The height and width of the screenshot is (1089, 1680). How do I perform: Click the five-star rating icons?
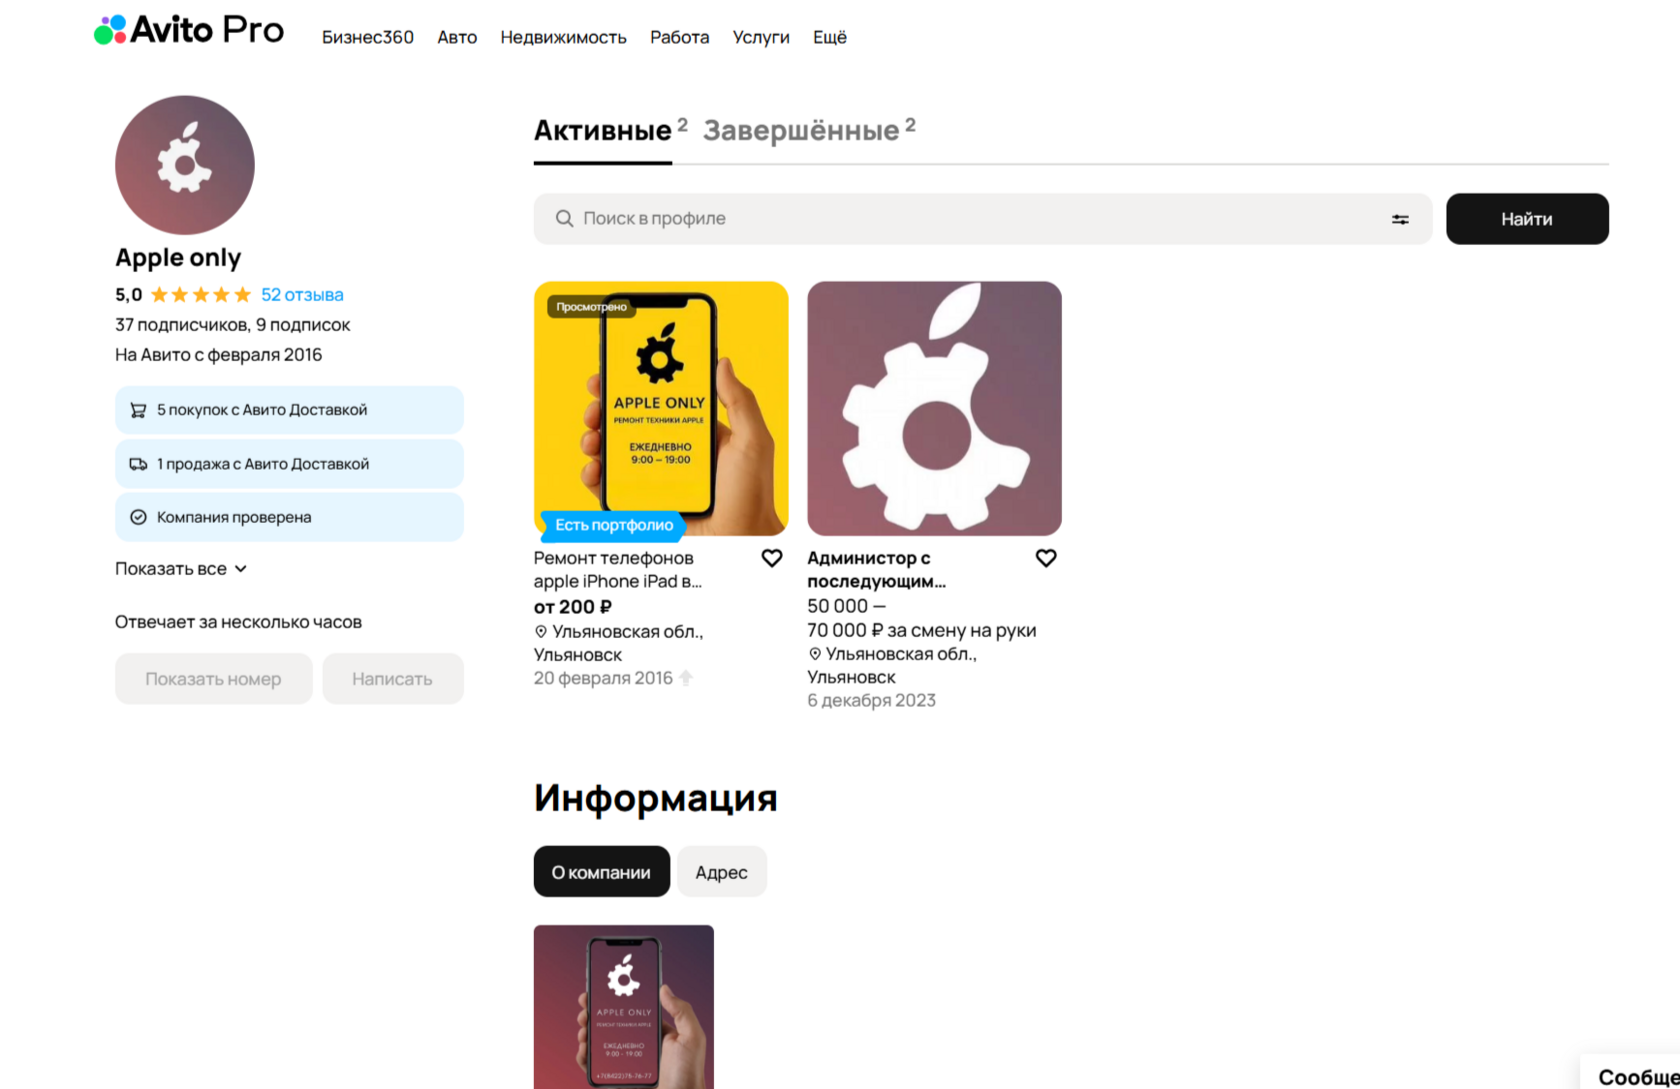201,295
